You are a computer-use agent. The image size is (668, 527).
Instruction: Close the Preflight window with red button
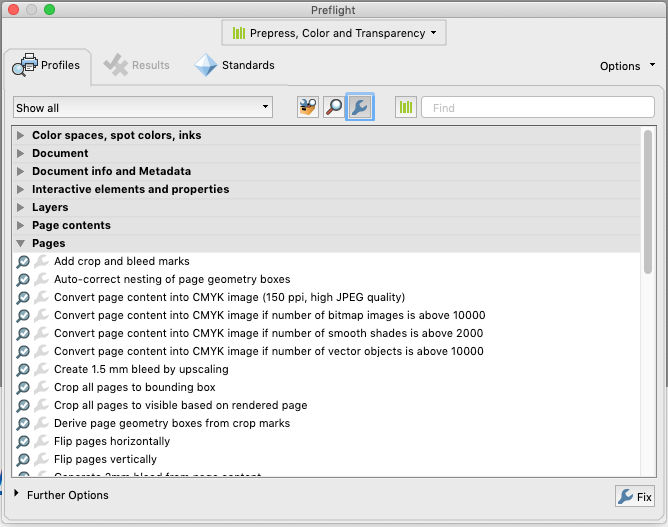click(x=14, y=9)
